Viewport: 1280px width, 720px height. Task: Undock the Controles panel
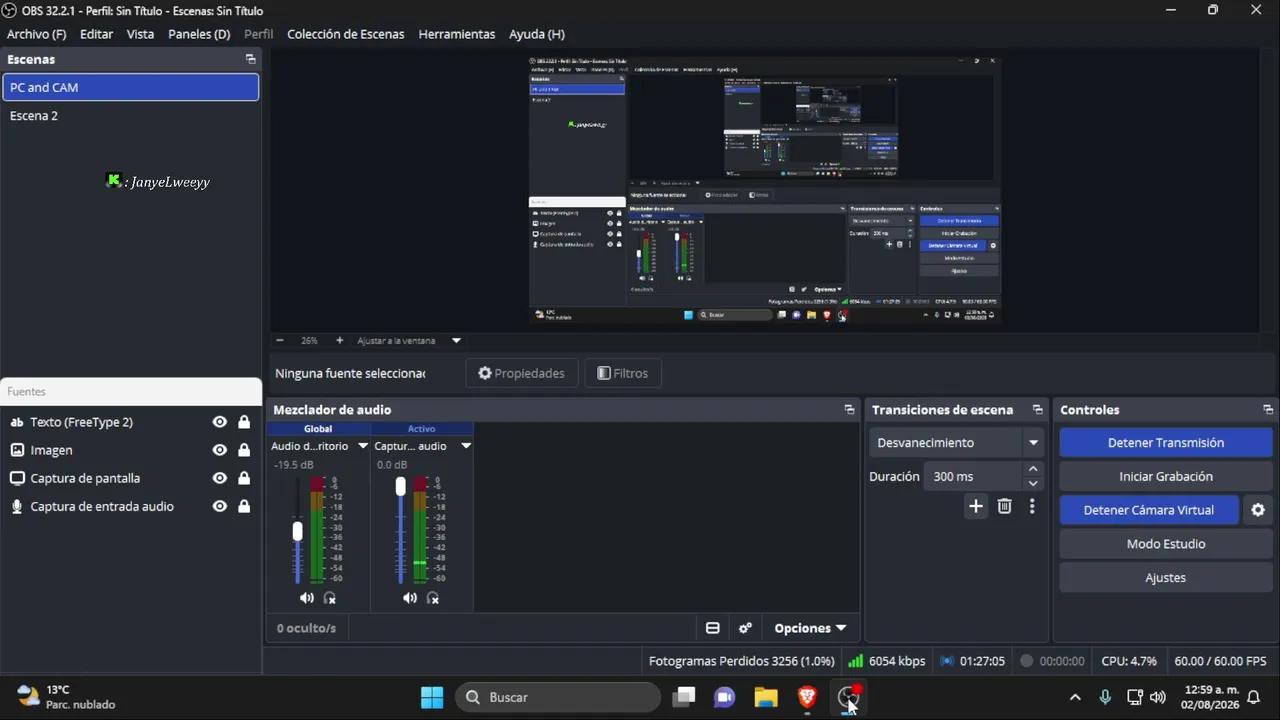pyautogui.click(x=1268, y=410)
